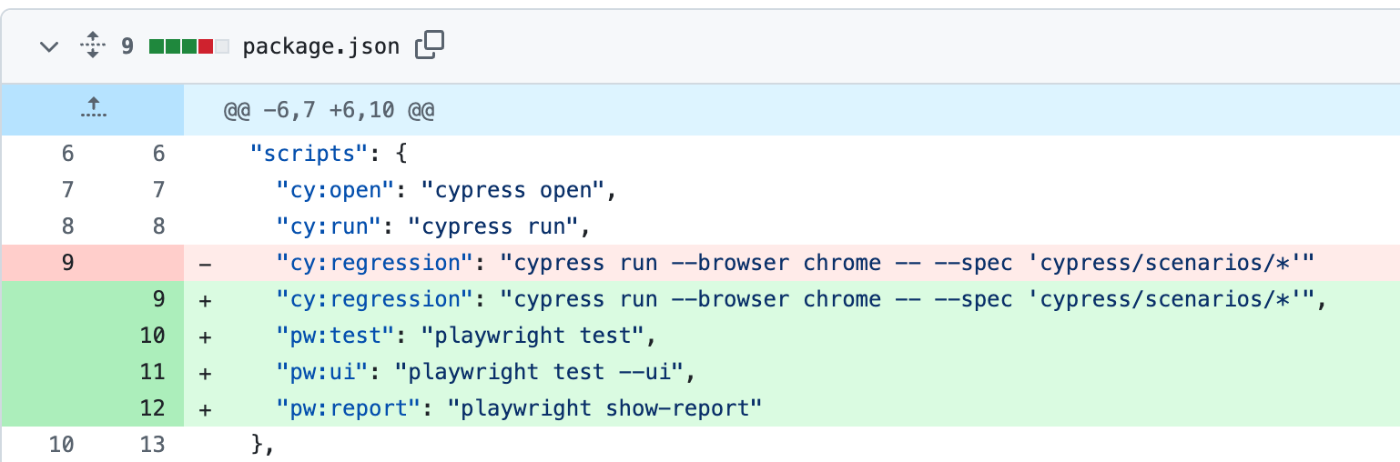Click the diffstat bar with green and red blocks
The width and height of the screenshot is (1400, 462).
pos(189,46)
